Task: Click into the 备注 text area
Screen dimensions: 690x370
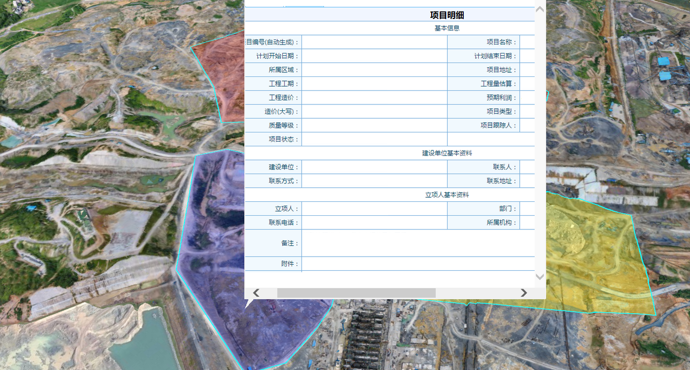Action: (x=418, y=243)
